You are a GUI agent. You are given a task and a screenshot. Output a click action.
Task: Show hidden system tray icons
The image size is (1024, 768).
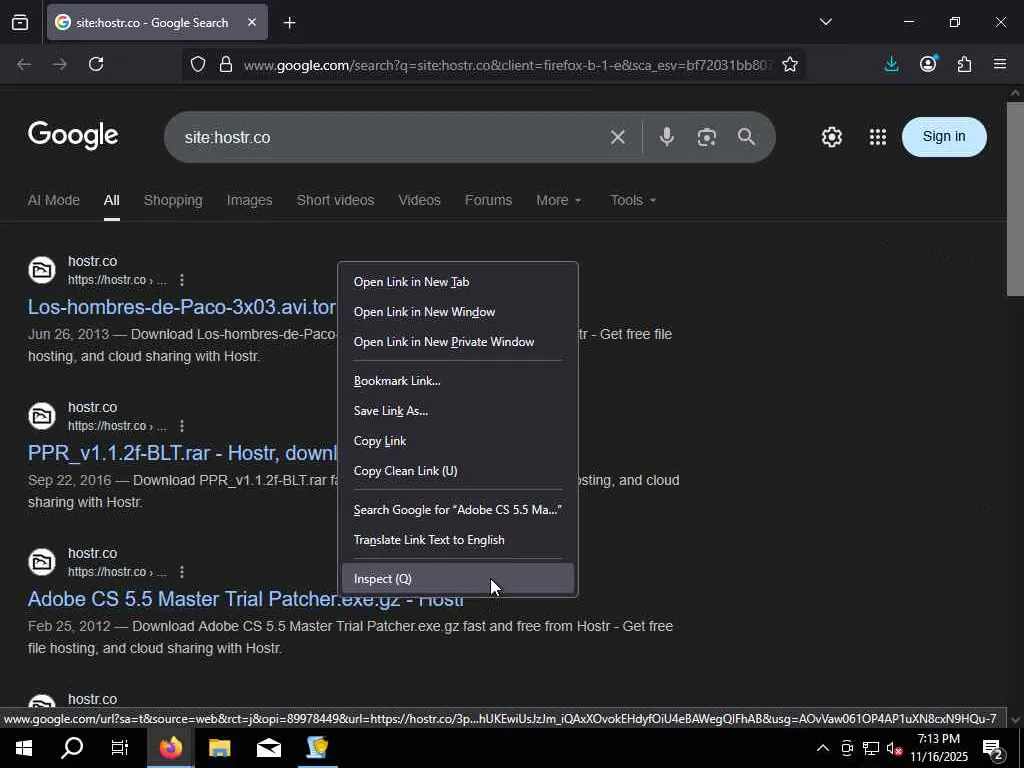pos(823,748)
